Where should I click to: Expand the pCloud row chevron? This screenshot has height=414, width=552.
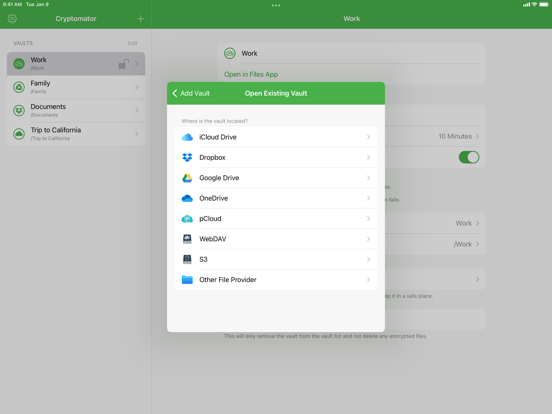368,219
